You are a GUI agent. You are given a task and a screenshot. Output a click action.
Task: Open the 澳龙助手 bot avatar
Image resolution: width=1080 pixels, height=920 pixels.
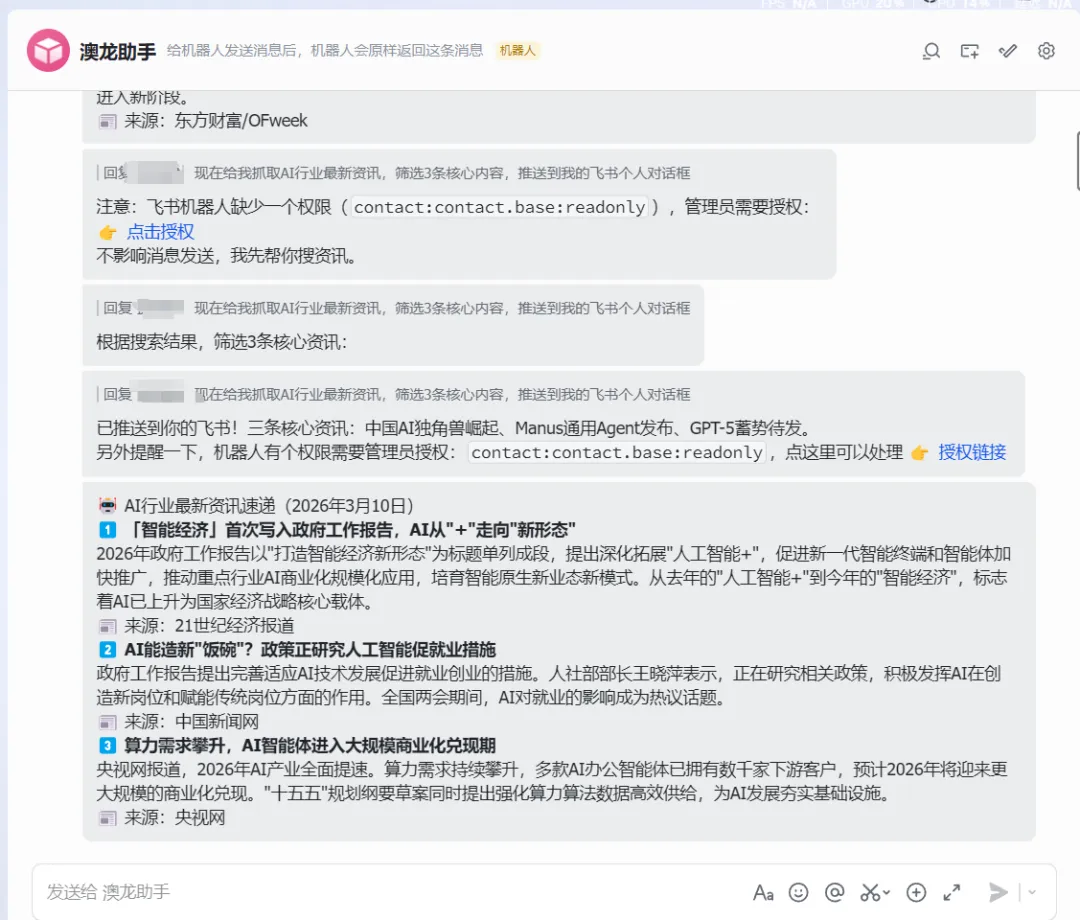tap(48, 50)
